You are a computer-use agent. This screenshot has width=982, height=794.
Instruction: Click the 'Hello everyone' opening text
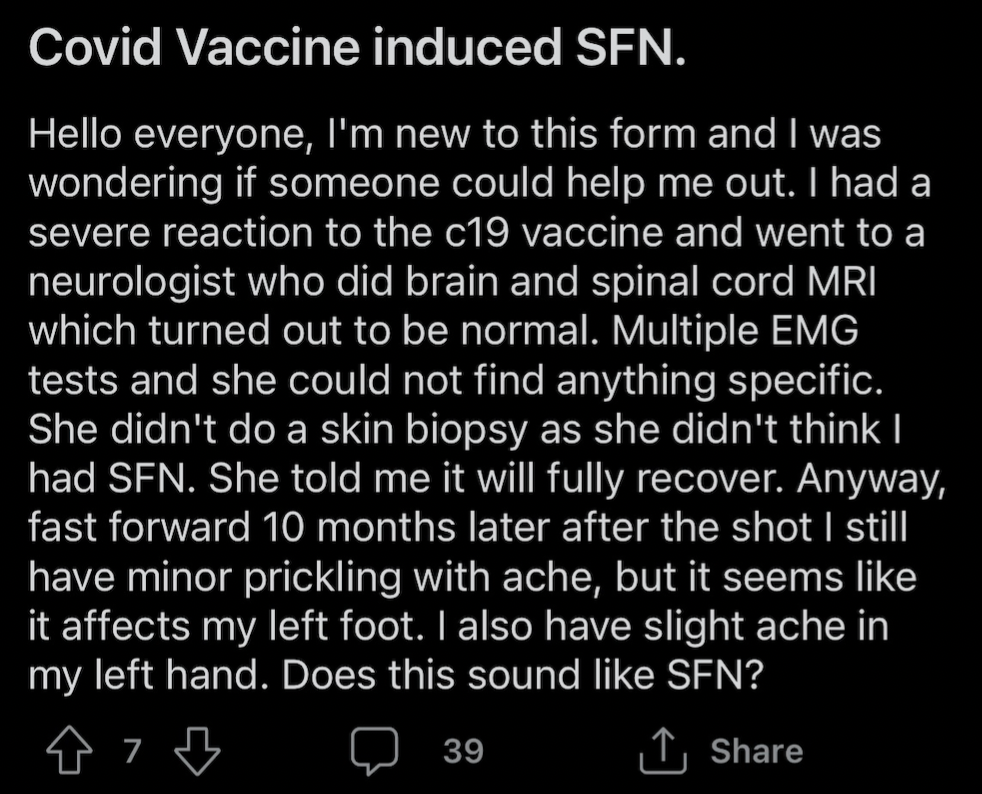coord(170,135)
